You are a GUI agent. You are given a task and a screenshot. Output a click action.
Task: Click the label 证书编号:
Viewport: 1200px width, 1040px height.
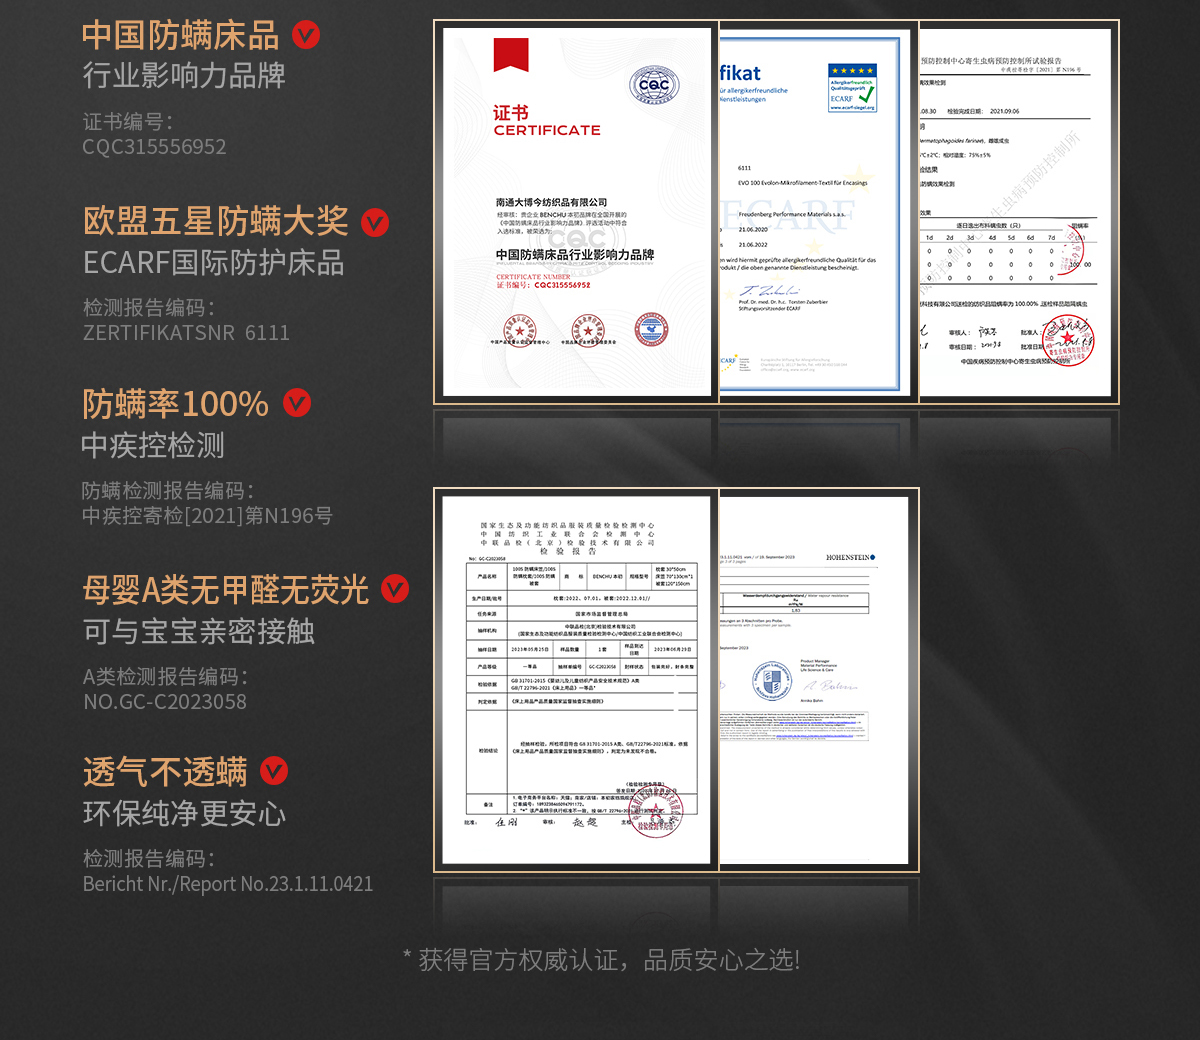pyautogui.click(x=127, y=122)
